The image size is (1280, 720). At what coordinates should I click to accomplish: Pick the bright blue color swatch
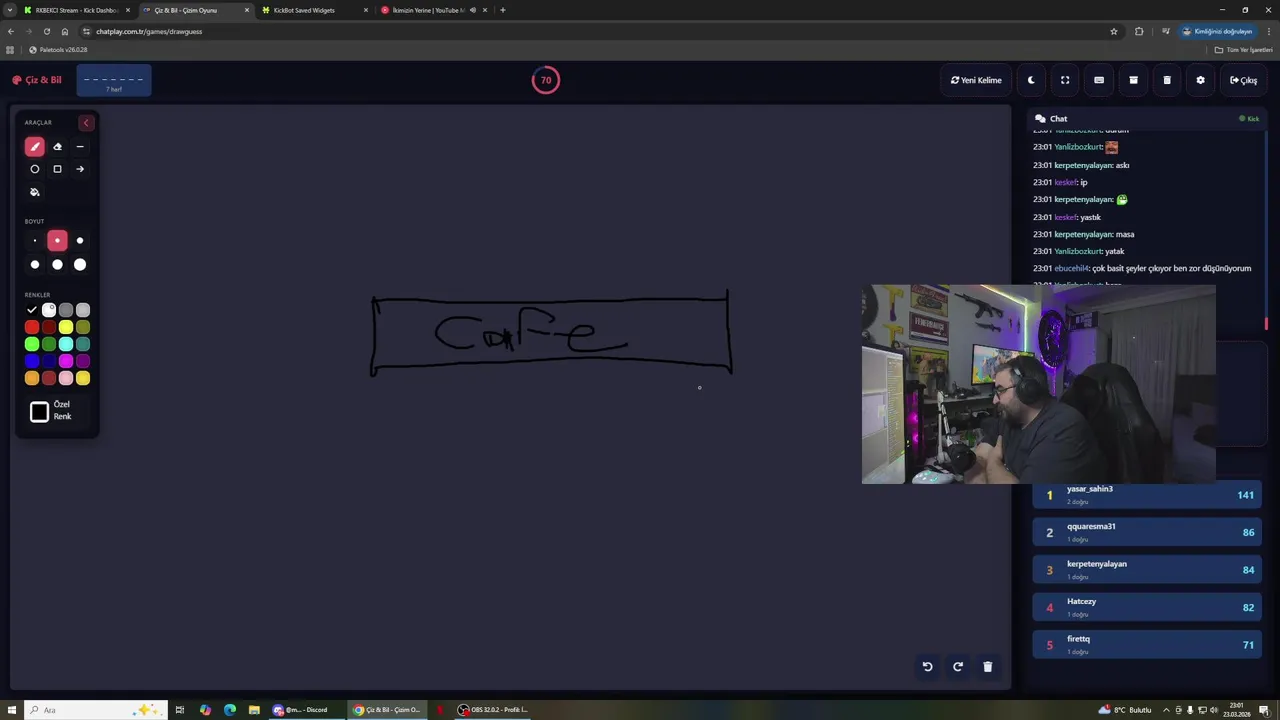tap(32, 361)
